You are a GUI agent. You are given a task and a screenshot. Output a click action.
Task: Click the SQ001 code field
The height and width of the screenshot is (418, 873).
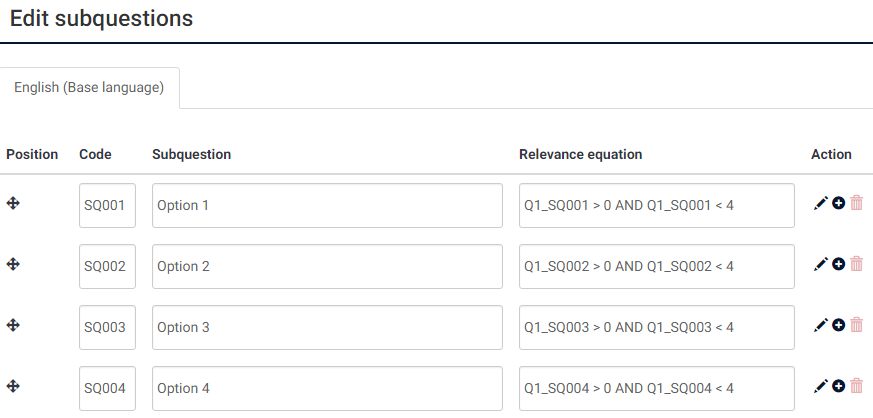pyautogui.click(x=107, y=206)
